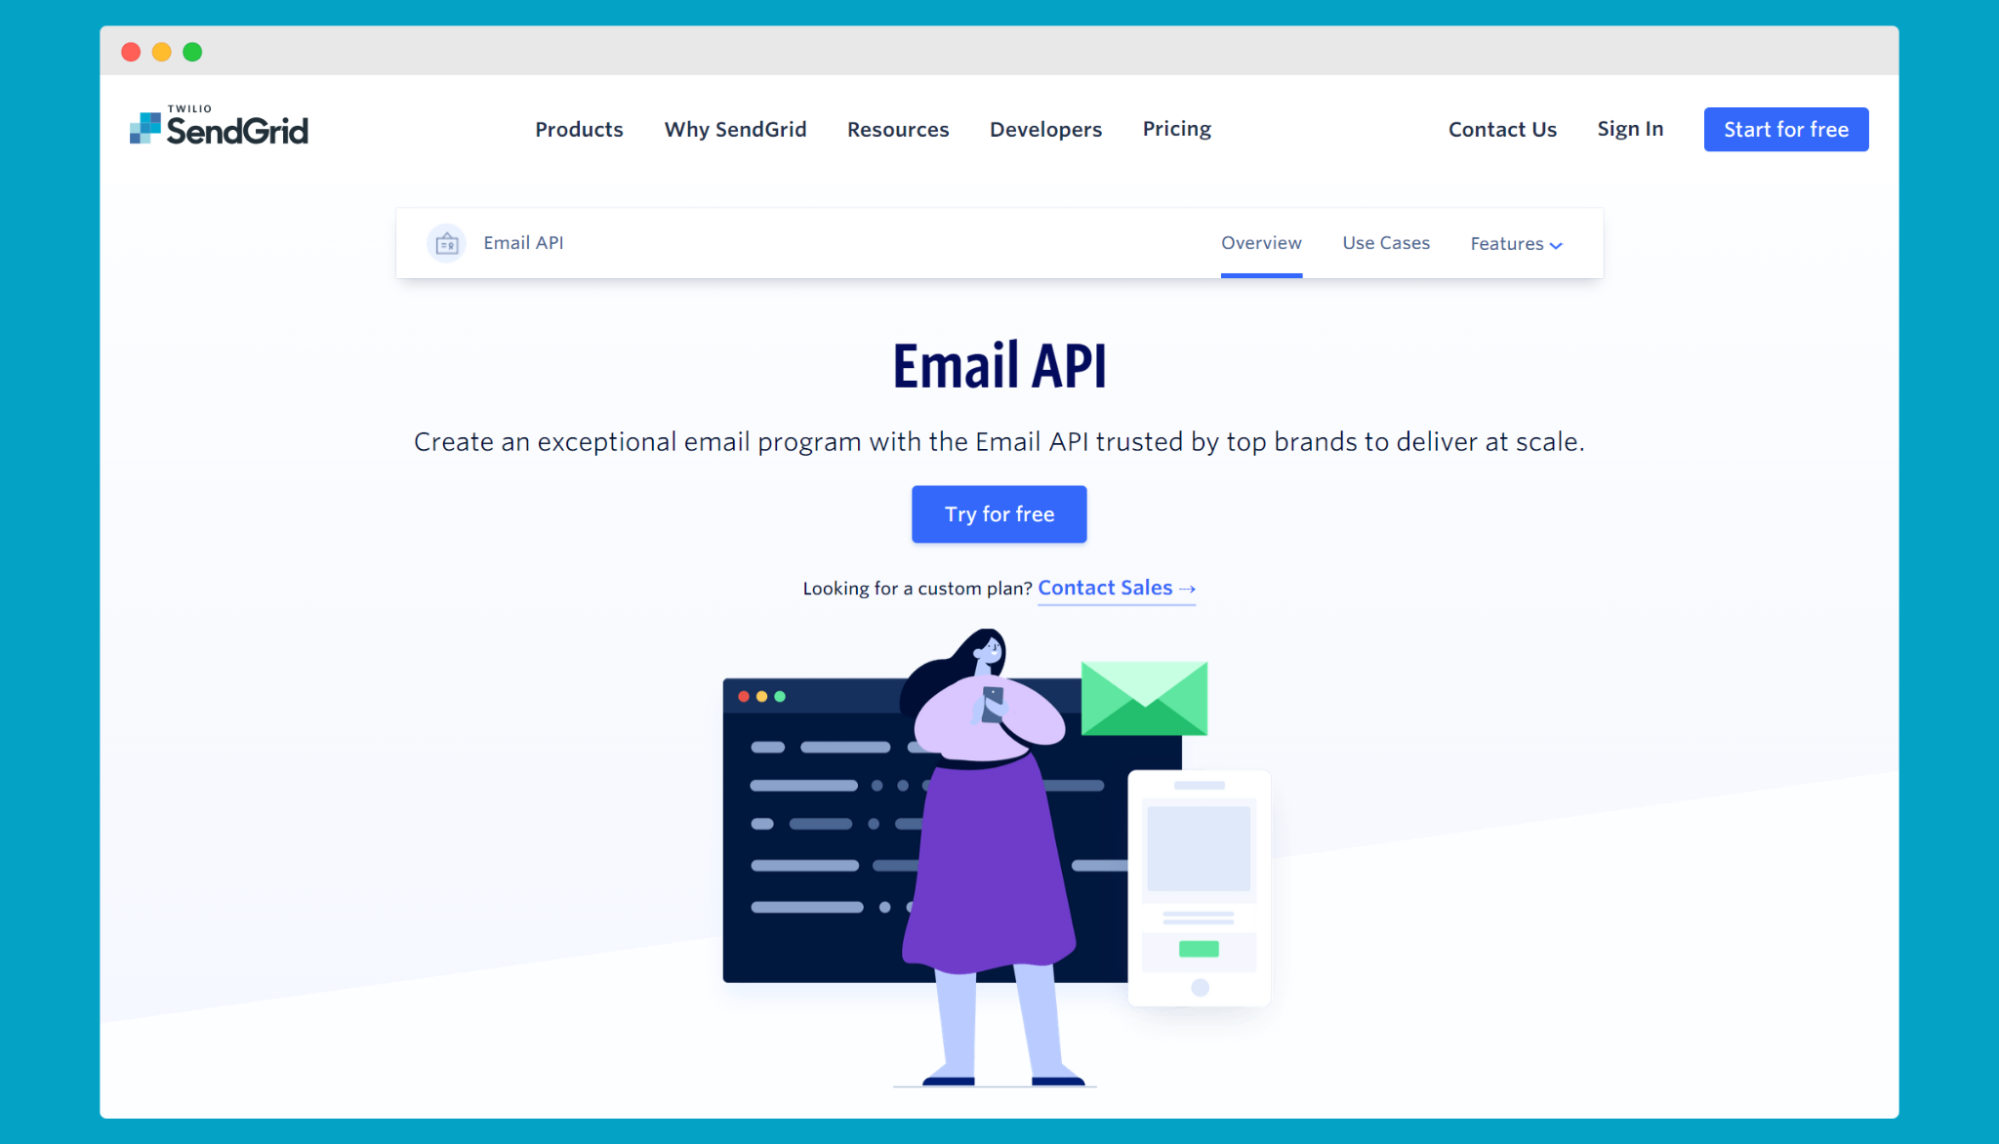
Task: Click the Start for free button
Action: (1788, 128)
